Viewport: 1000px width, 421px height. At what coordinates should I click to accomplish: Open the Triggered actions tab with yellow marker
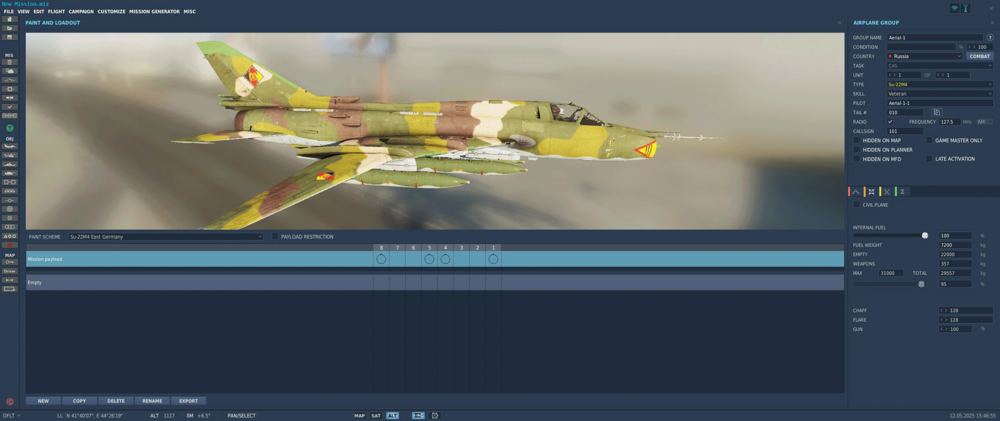click(886, 191)
